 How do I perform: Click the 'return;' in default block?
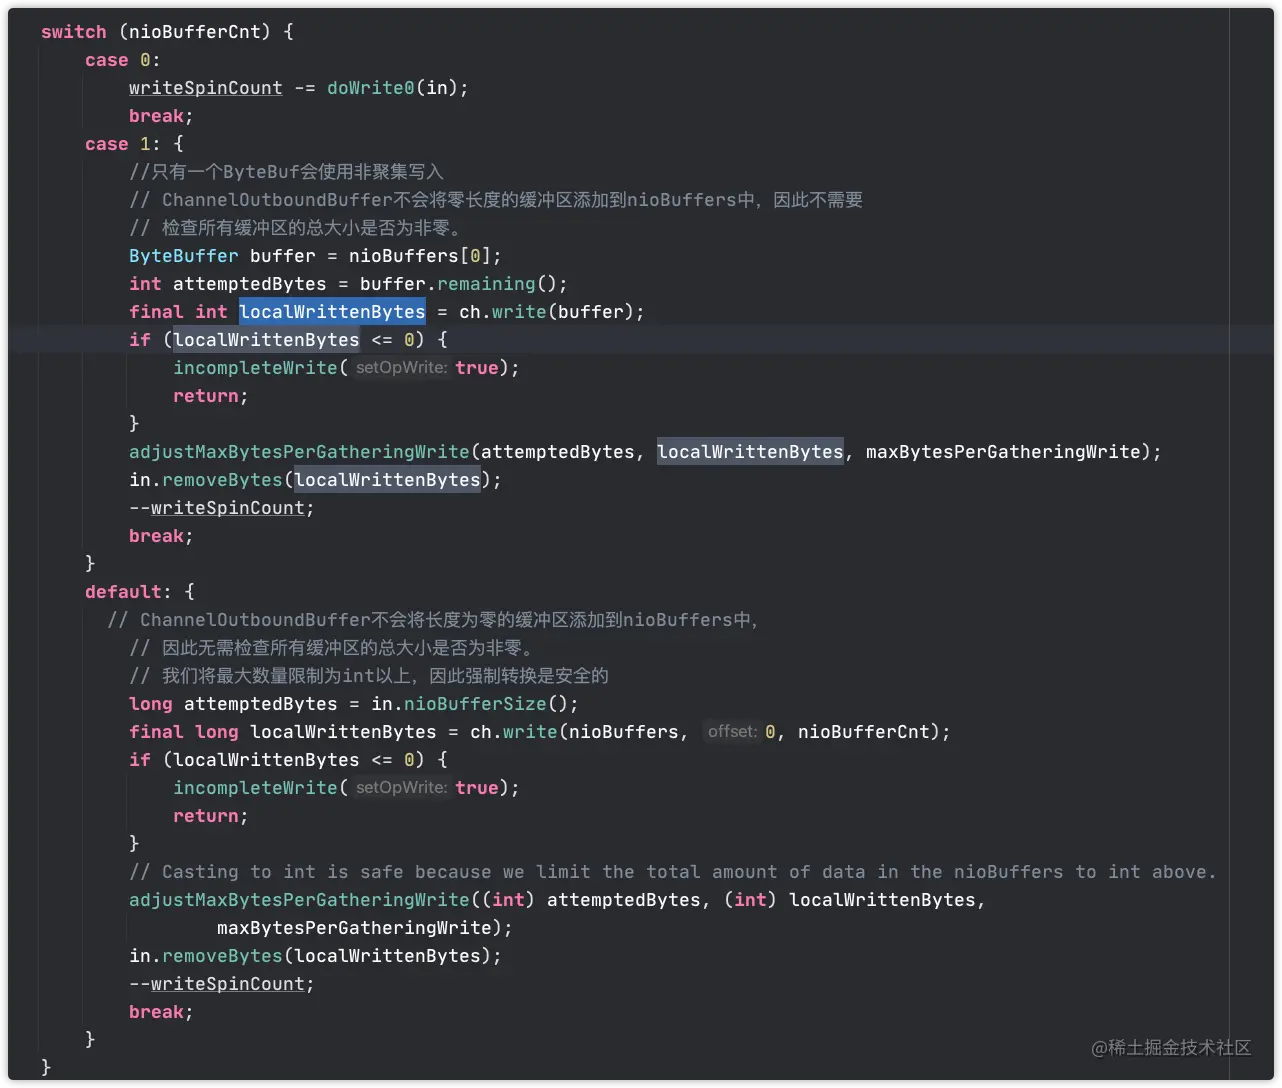pos(210,816)
